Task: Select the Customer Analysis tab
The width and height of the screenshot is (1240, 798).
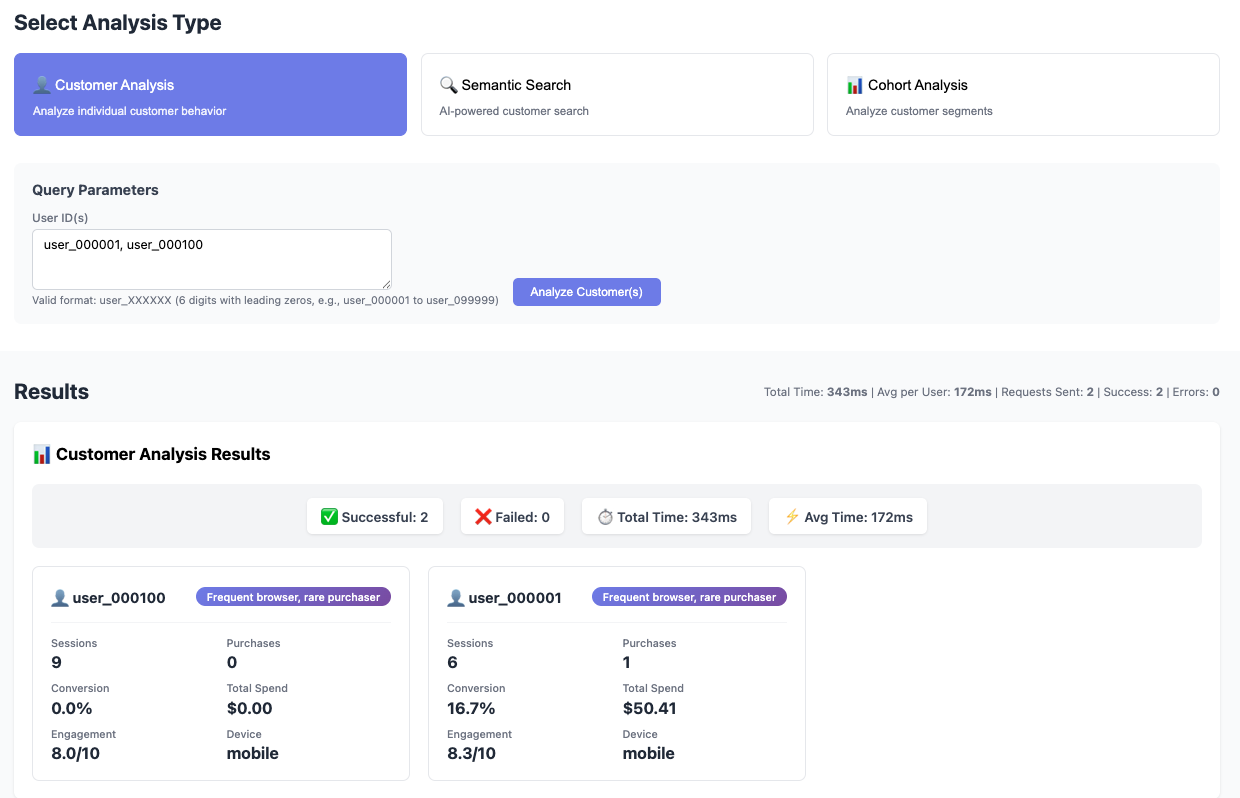Action: click(x=210, y=95)
